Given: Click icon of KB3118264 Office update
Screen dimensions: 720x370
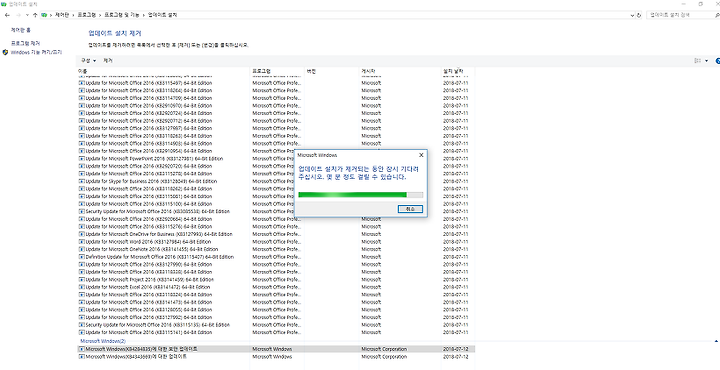Looking at the screenshot, I should (82, 90).
